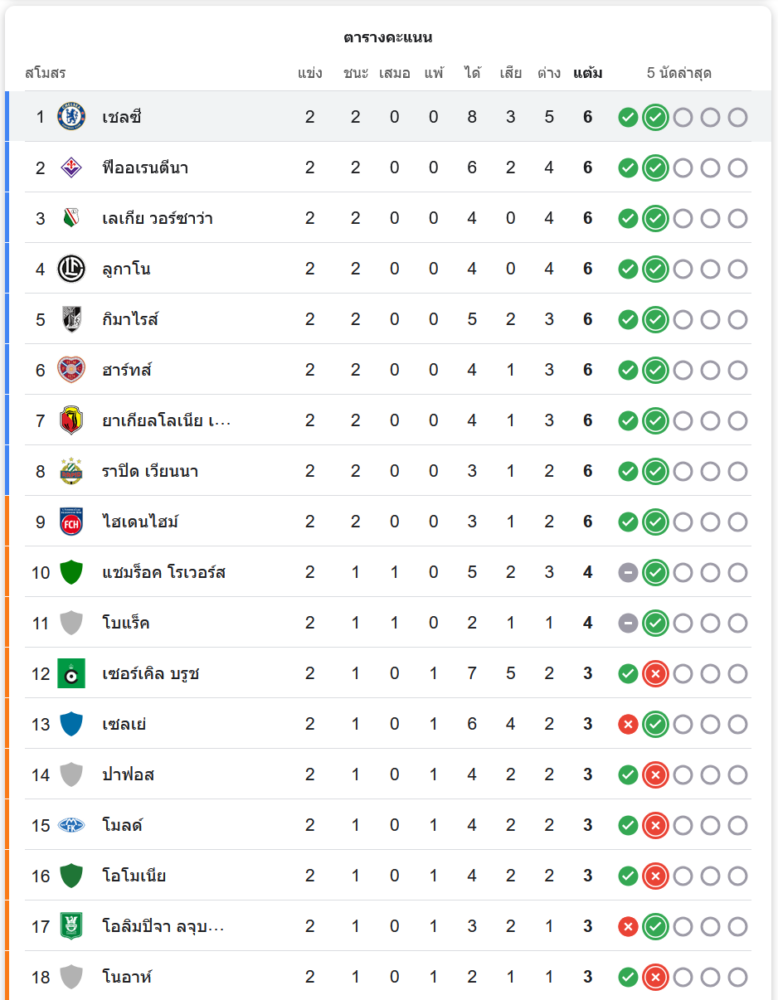Click Cercle Brugge's red loss indicator
778x1000 pixels.
pyautogui.click(x=655, y=673)
